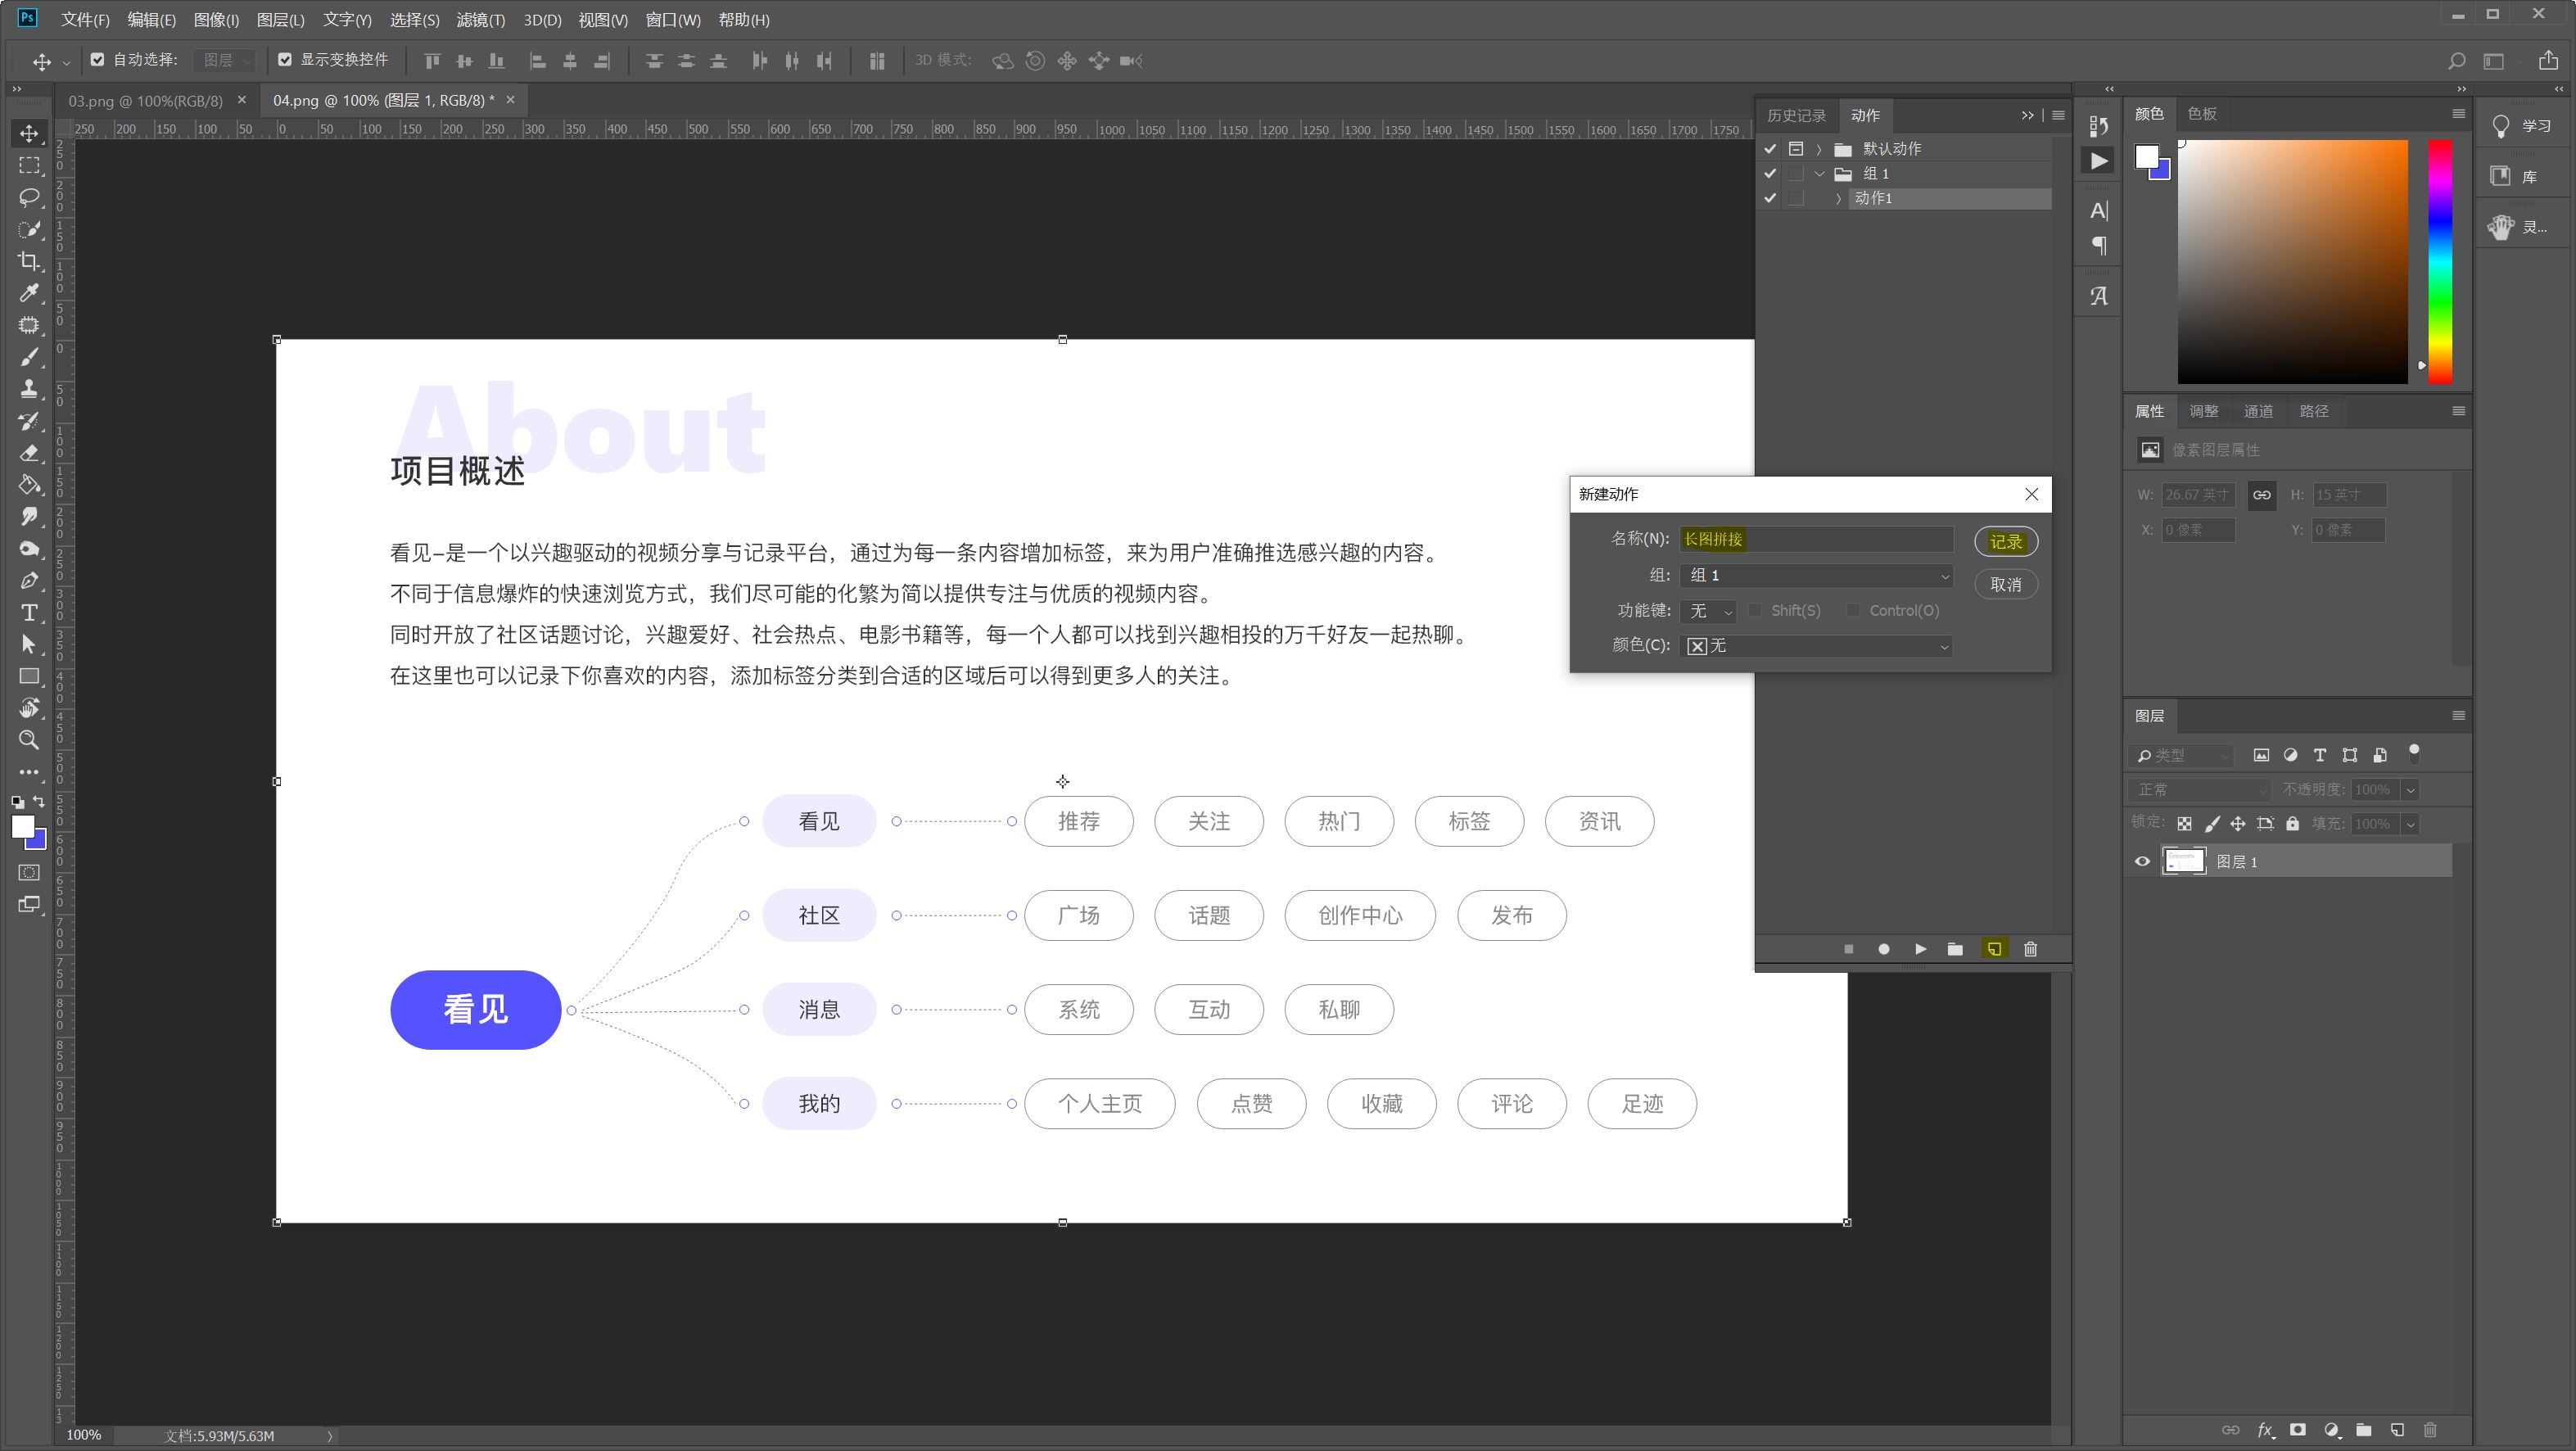Select the Lasso tool

(x=29, y=197)
